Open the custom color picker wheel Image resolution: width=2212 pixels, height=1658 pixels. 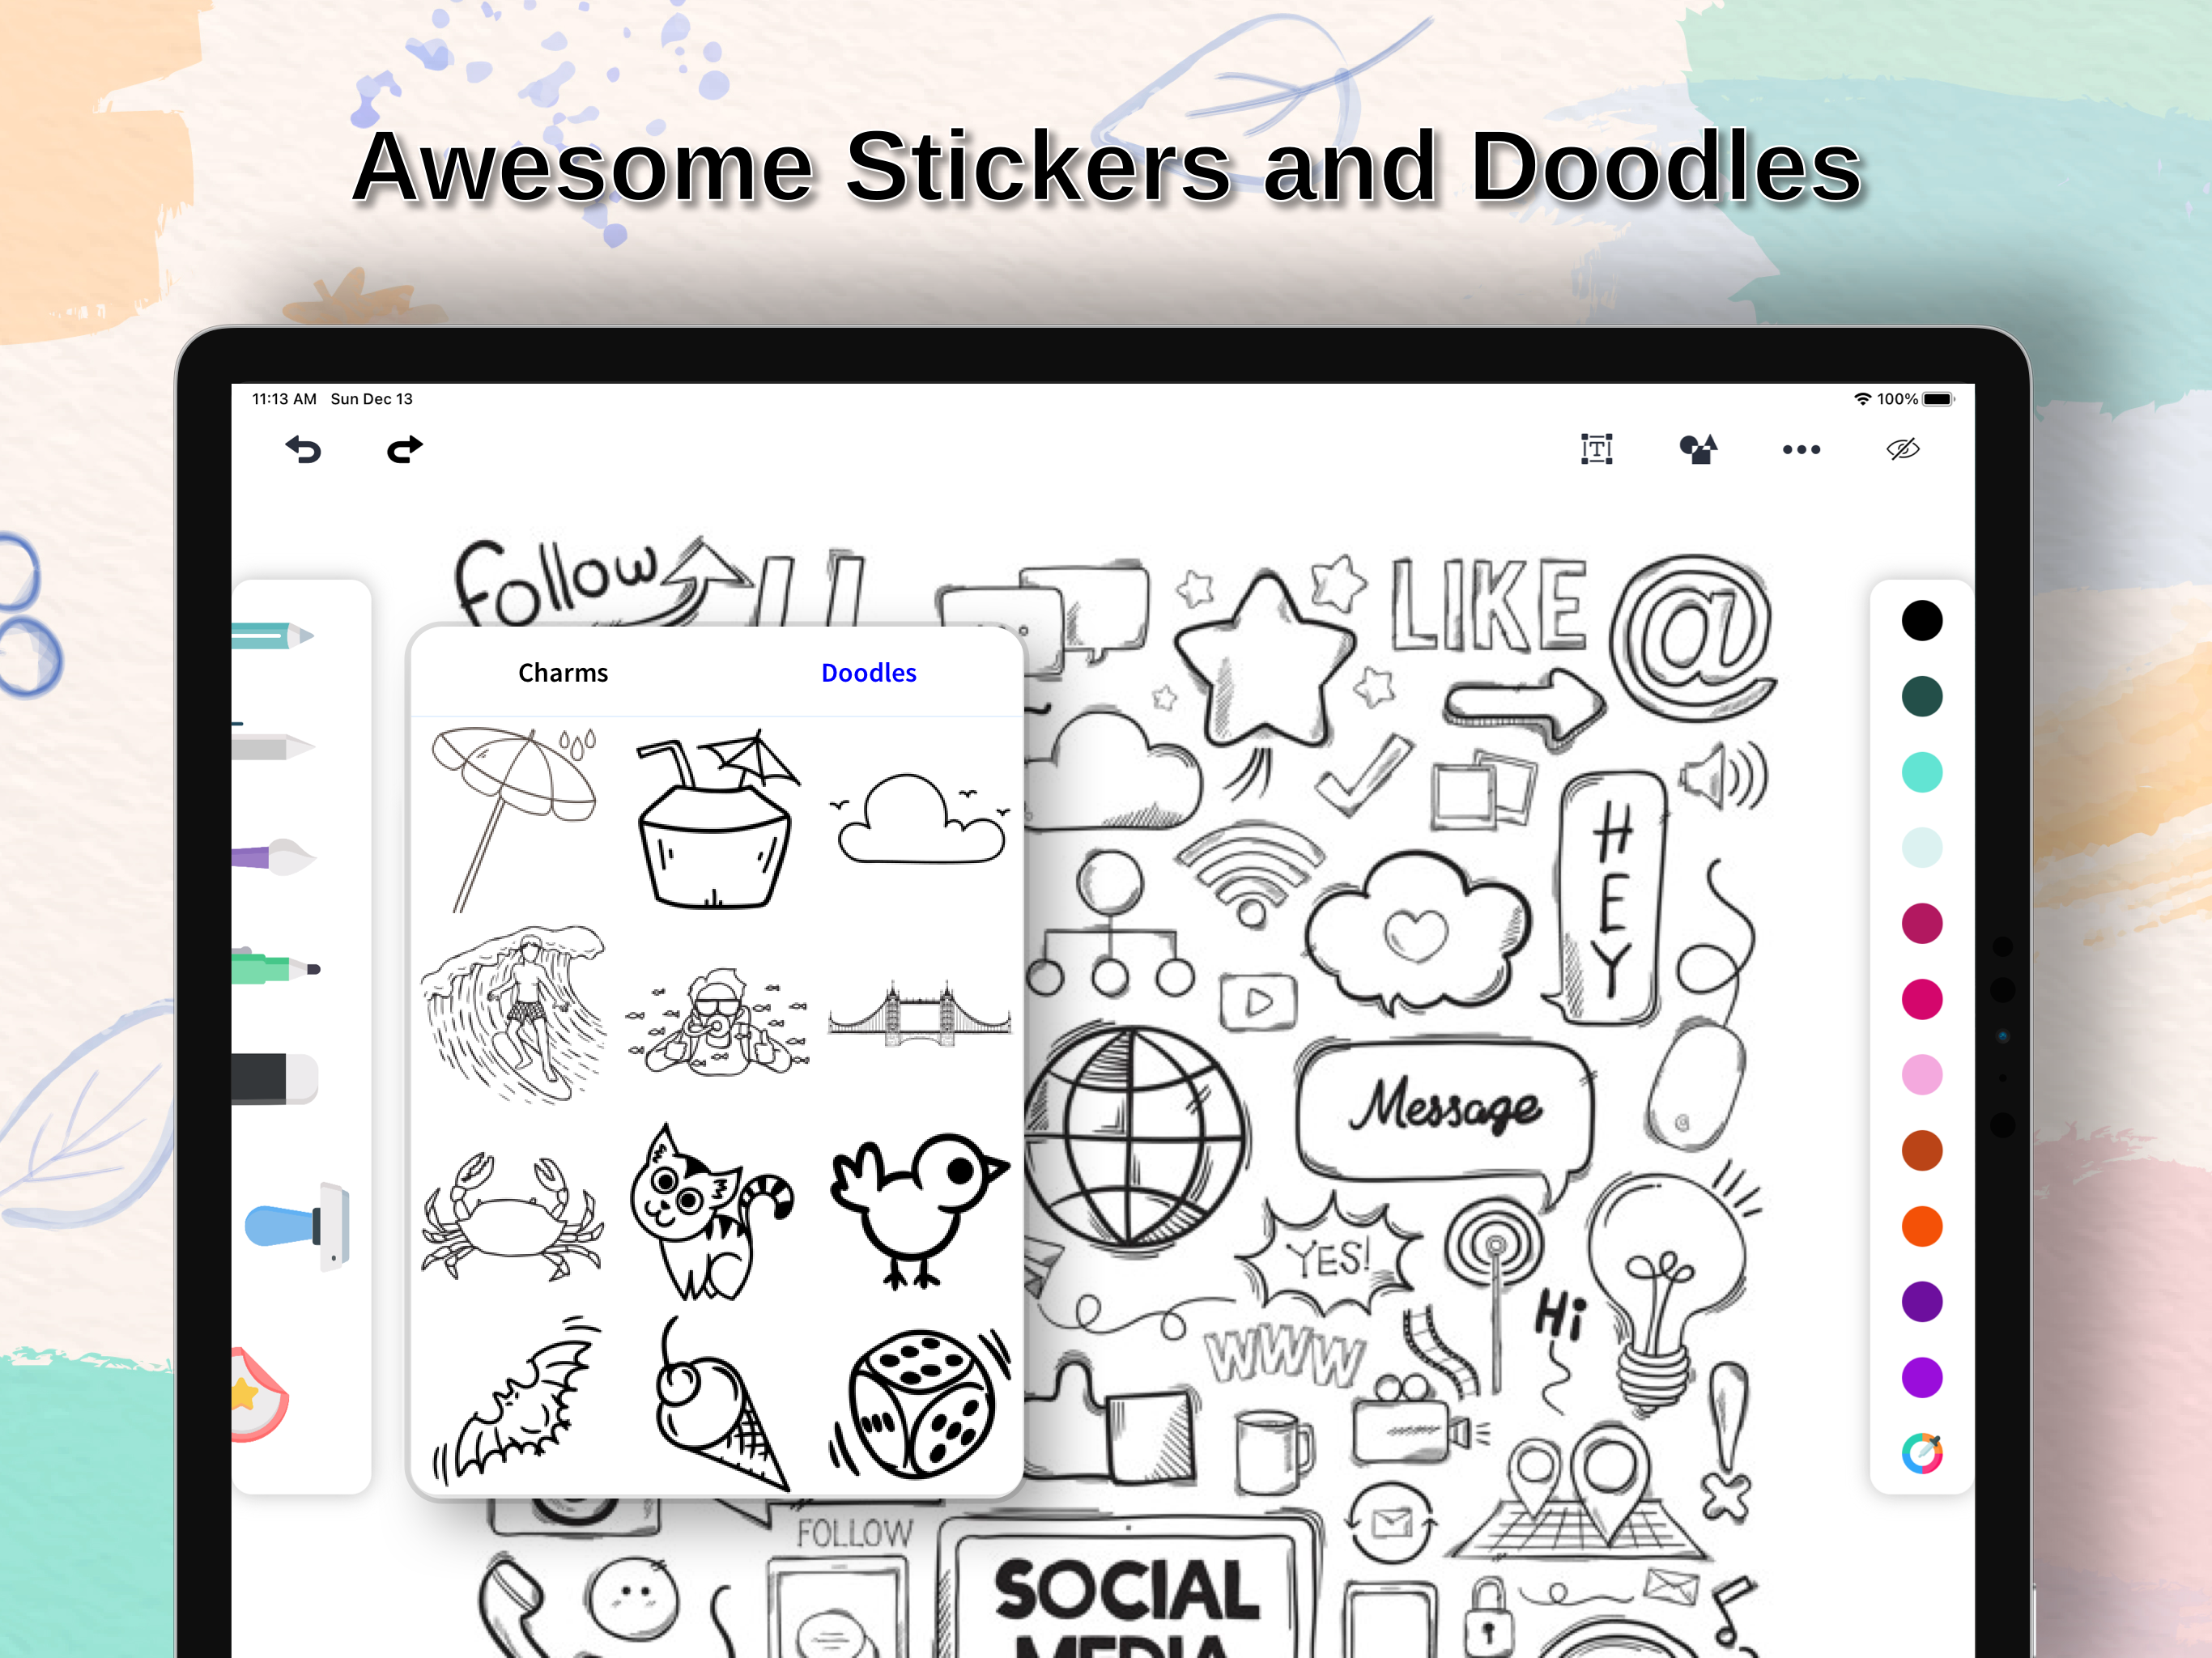(1921, 1453)
